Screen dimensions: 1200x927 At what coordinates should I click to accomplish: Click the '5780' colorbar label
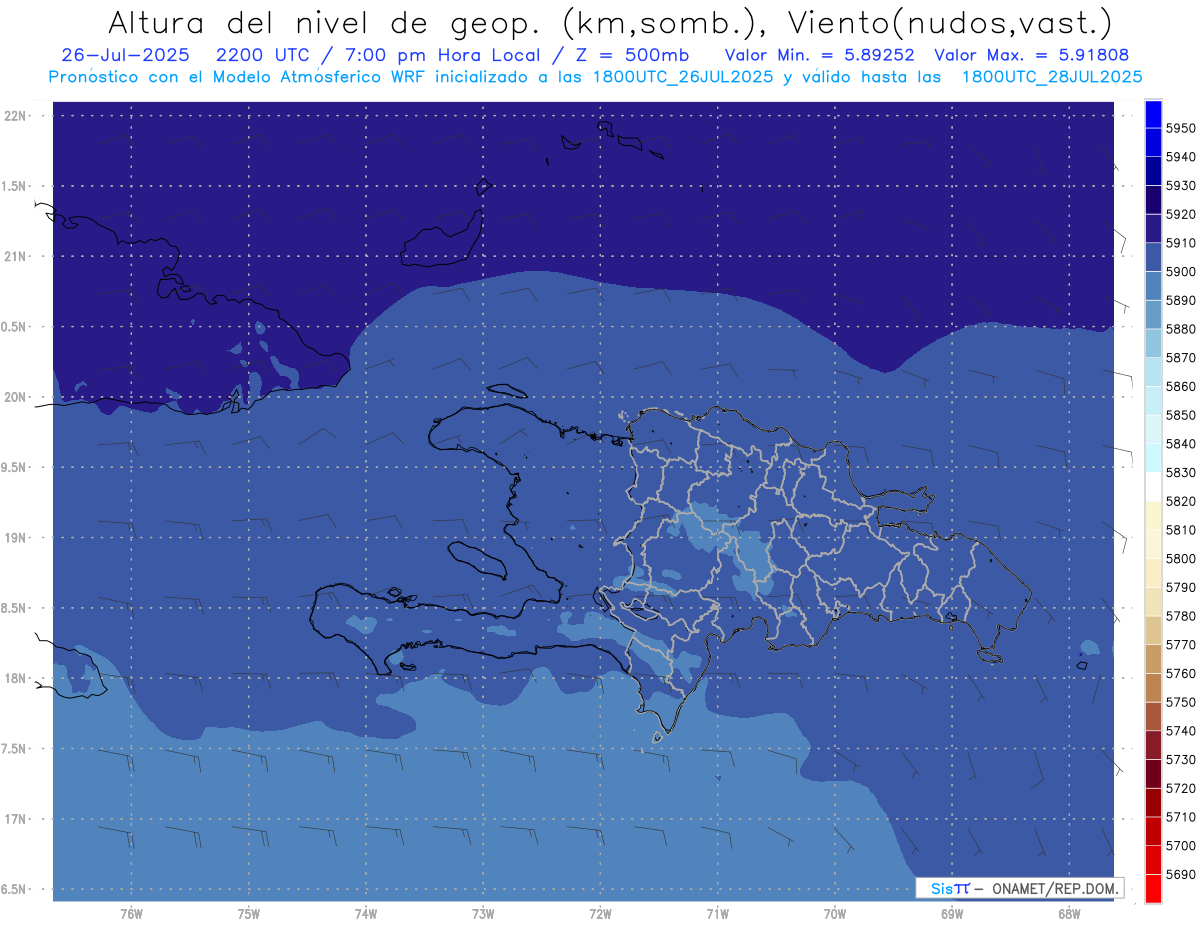tap(1181, 616)
